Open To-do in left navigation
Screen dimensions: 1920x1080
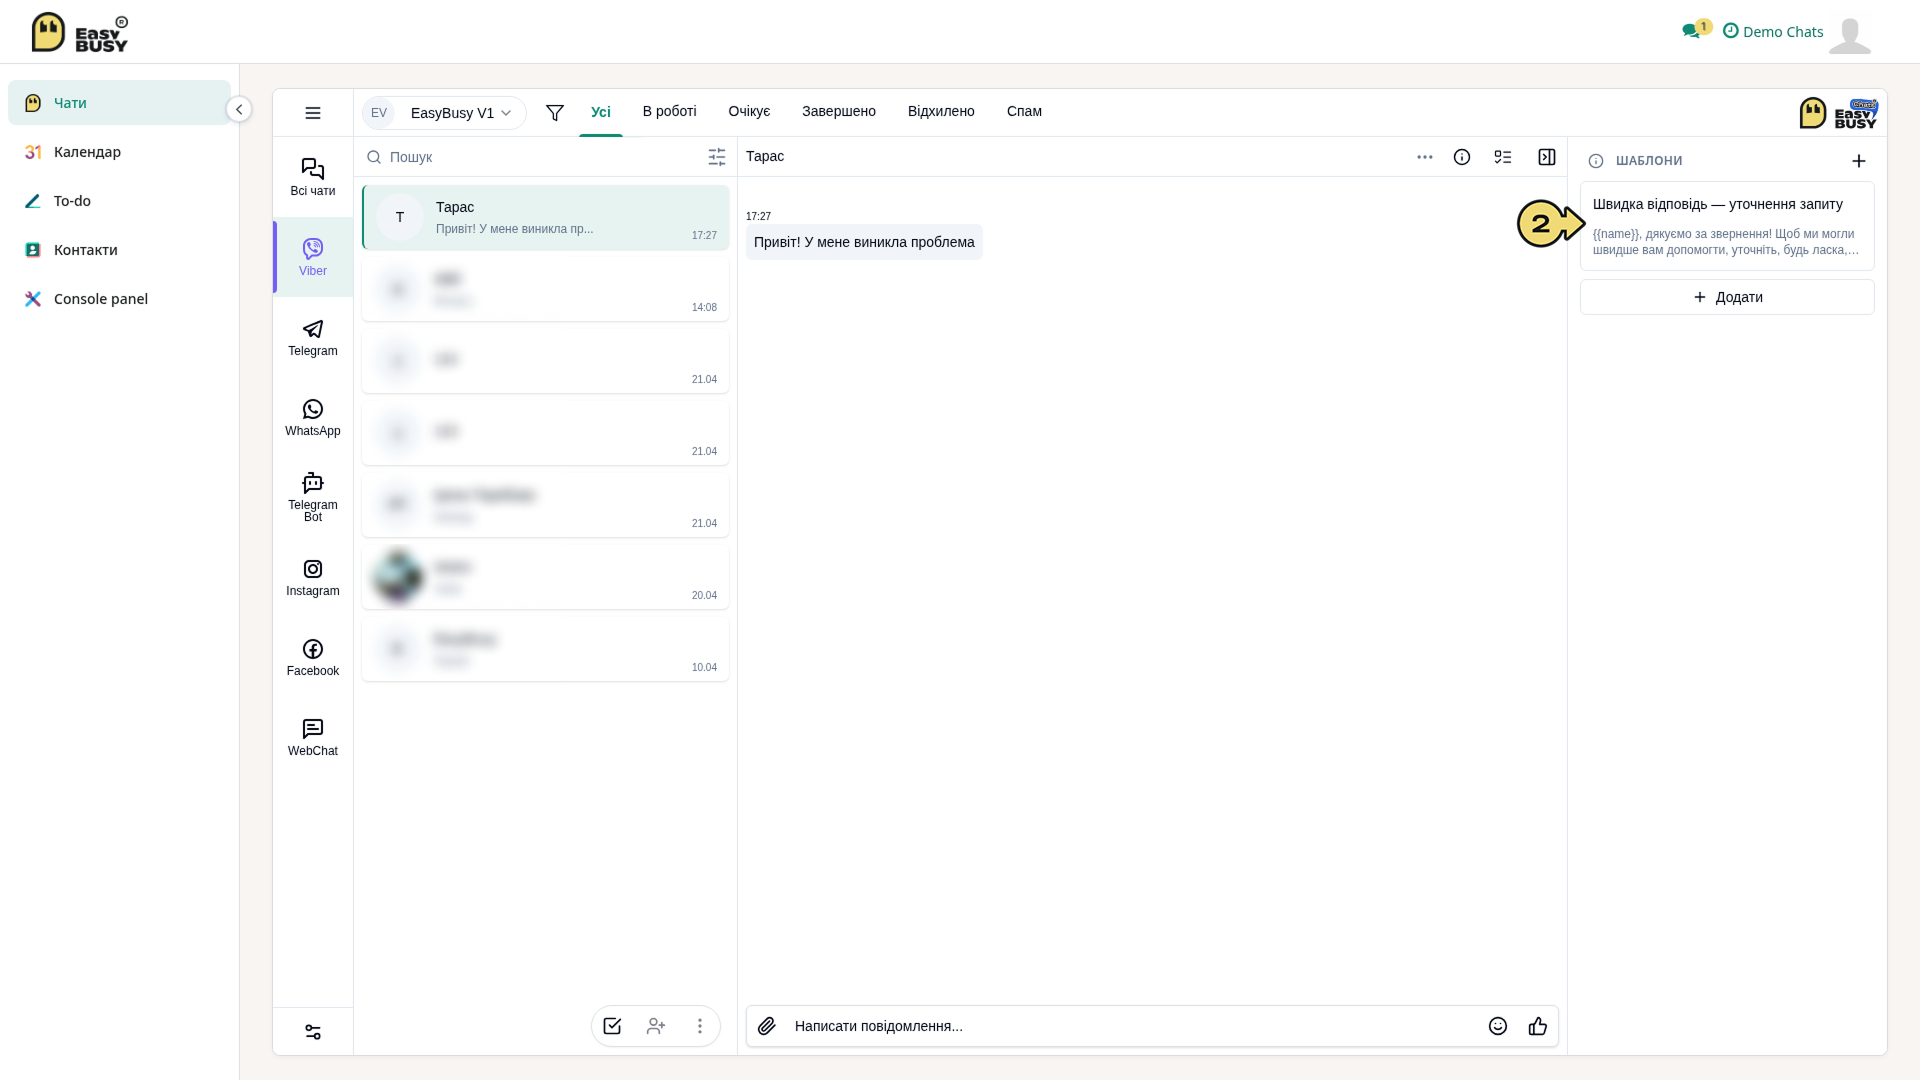[119, 201]
